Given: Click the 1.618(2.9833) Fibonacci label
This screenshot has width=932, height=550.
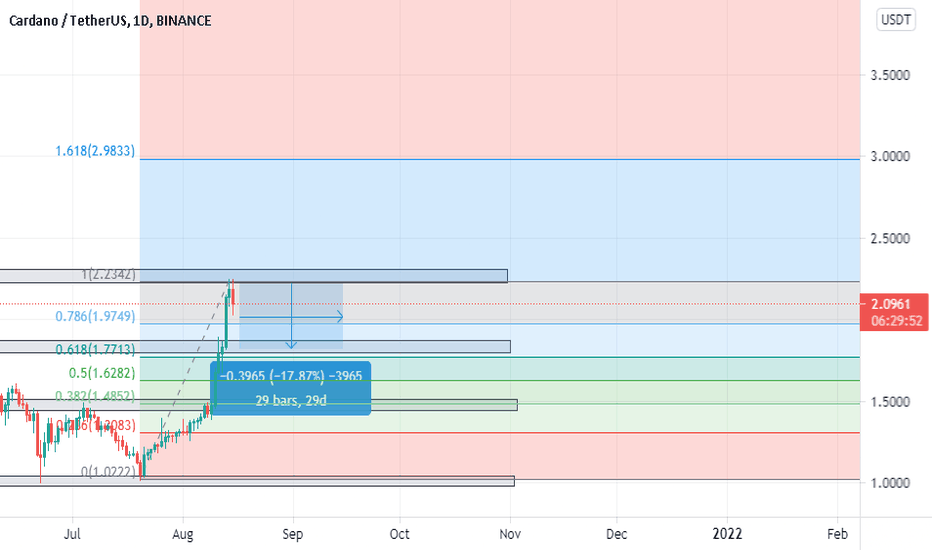Looking at the screenshot, I should [95, 151].
